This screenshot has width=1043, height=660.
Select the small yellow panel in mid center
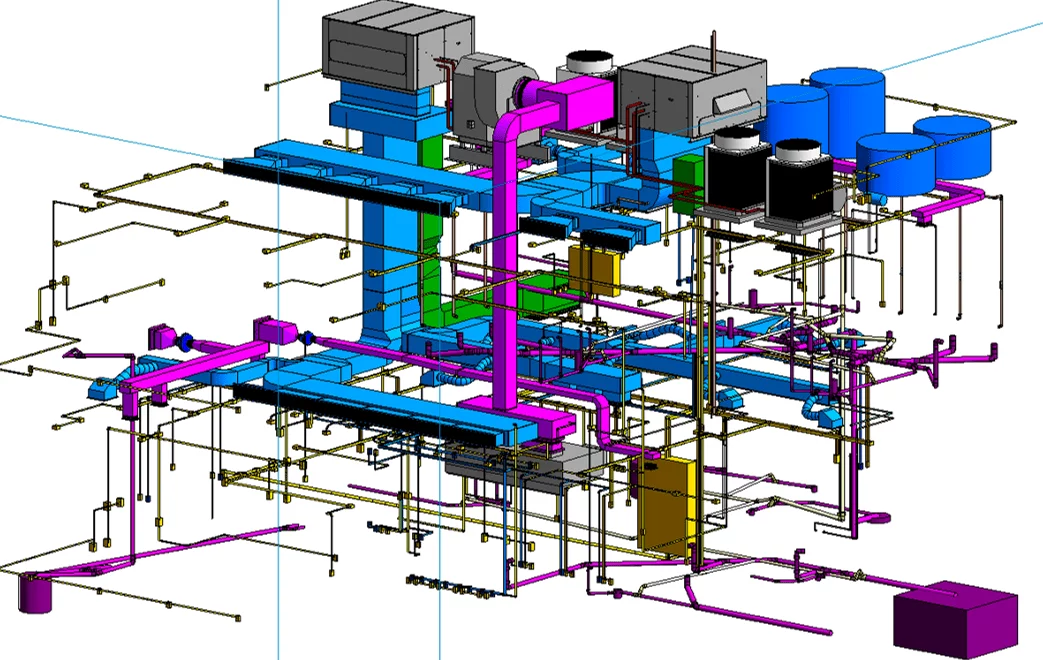pyautogui.click(x=595, y=270)
